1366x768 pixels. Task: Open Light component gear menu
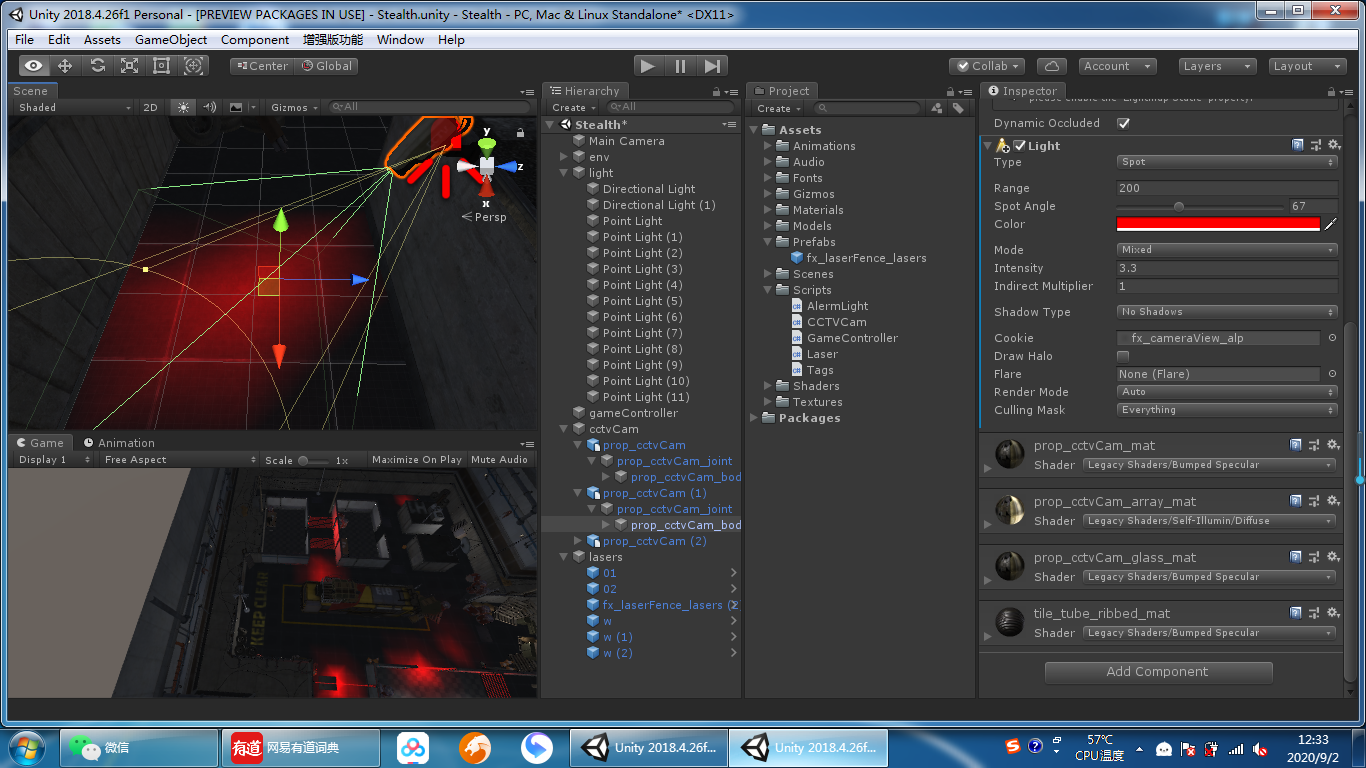[1333, 145]
